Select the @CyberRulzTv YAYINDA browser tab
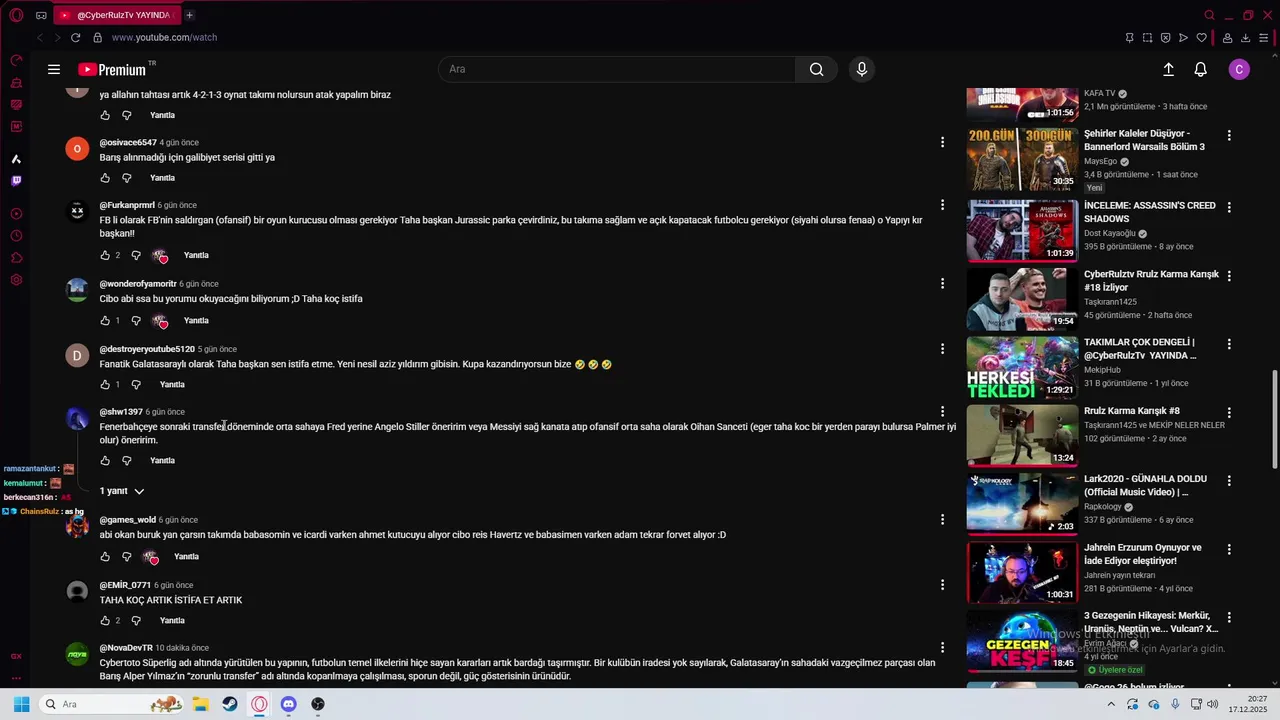Screen dimensions: 1280x720 pyautogui.click(x=117, y=15)
